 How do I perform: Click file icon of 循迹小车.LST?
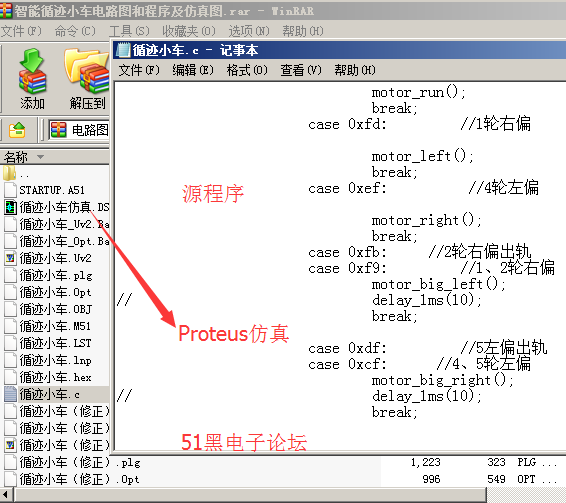[10, 343]
